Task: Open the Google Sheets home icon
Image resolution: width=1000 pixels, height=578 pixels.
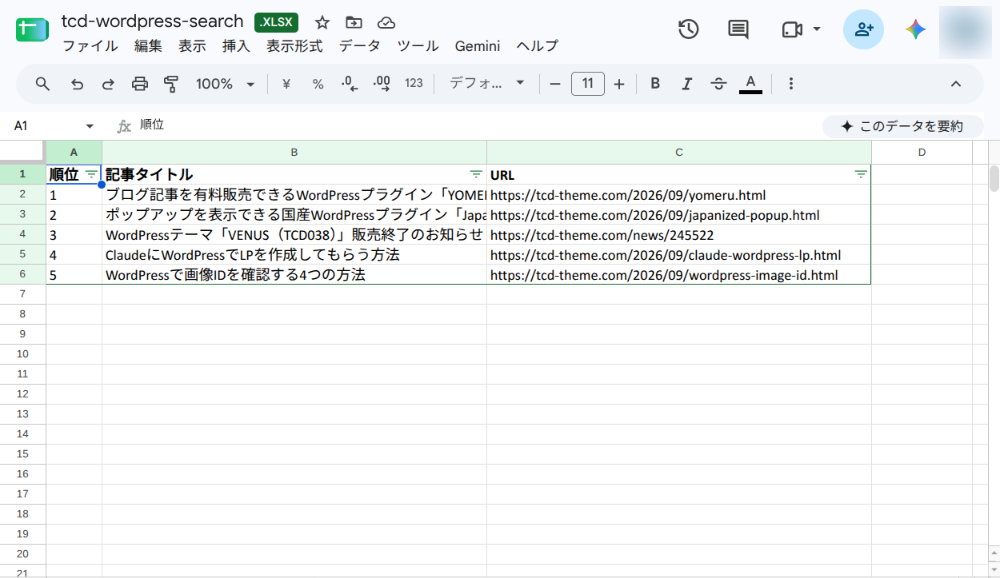Action: pyautogui.click(x=32, y=29)
